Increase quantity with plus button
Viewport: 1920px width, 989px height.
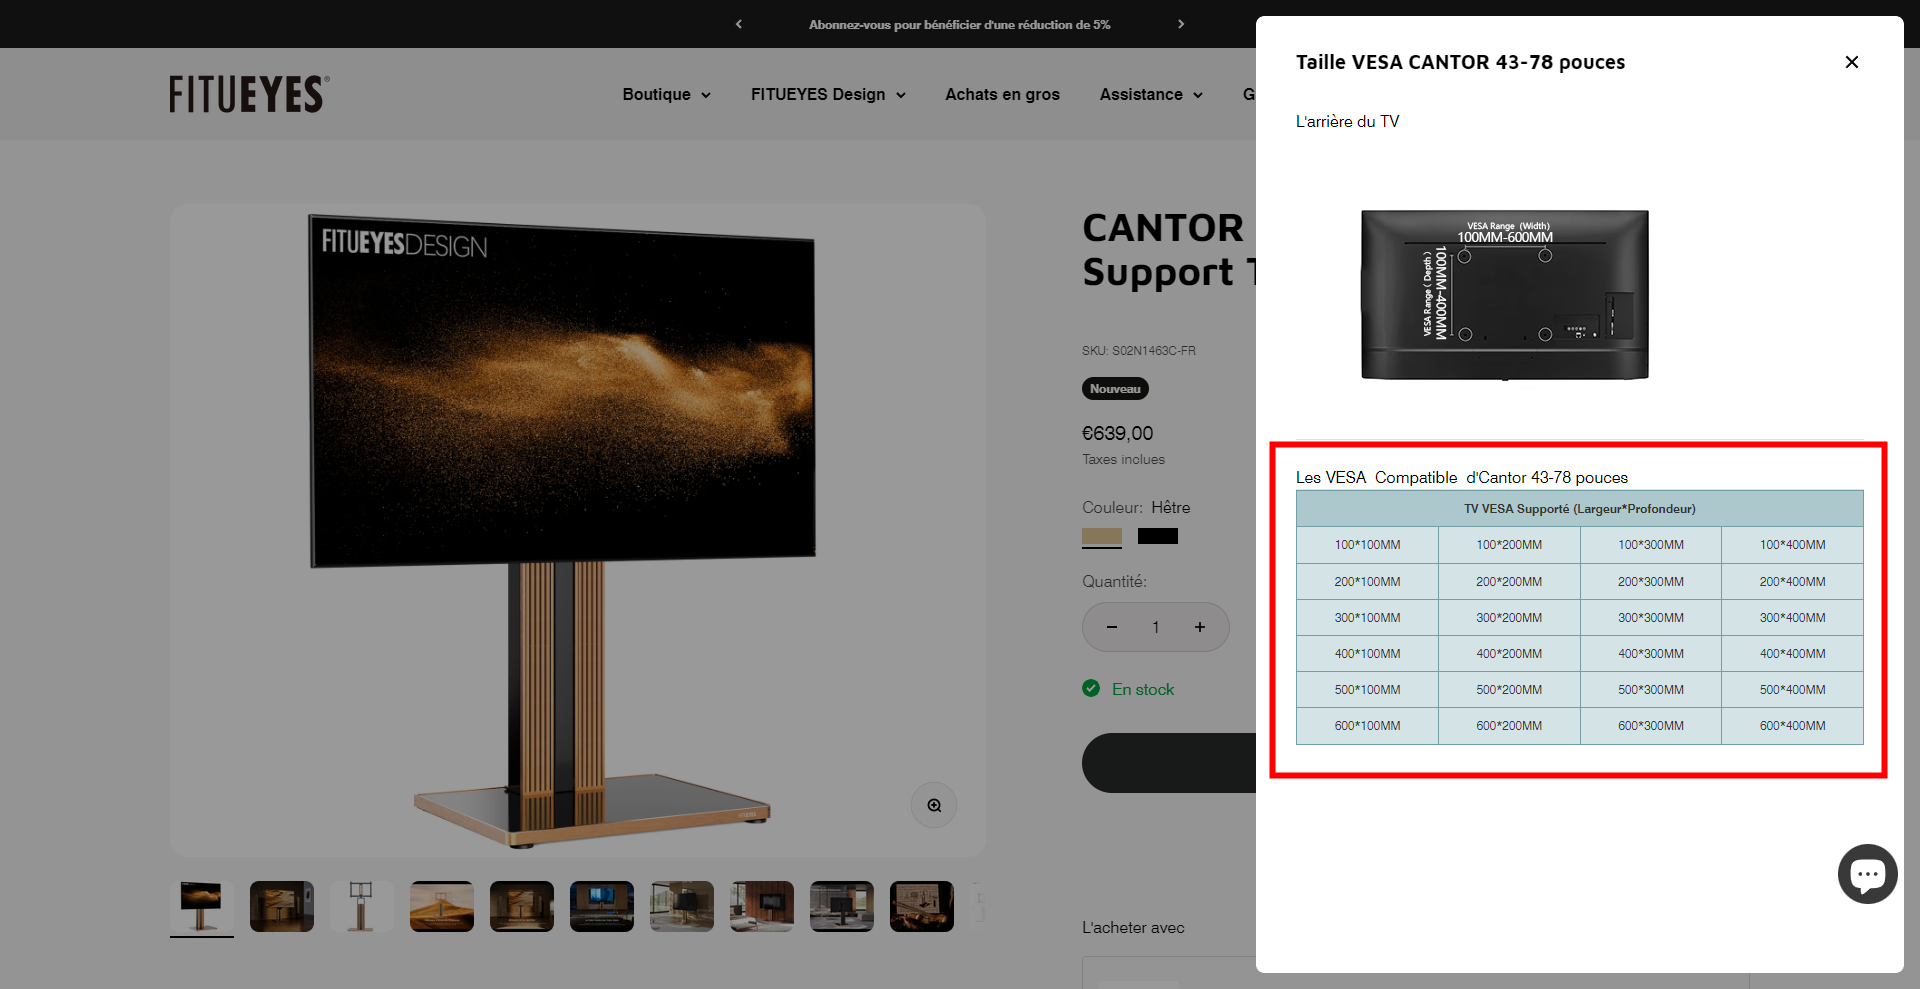click(x=1200, y=627)
